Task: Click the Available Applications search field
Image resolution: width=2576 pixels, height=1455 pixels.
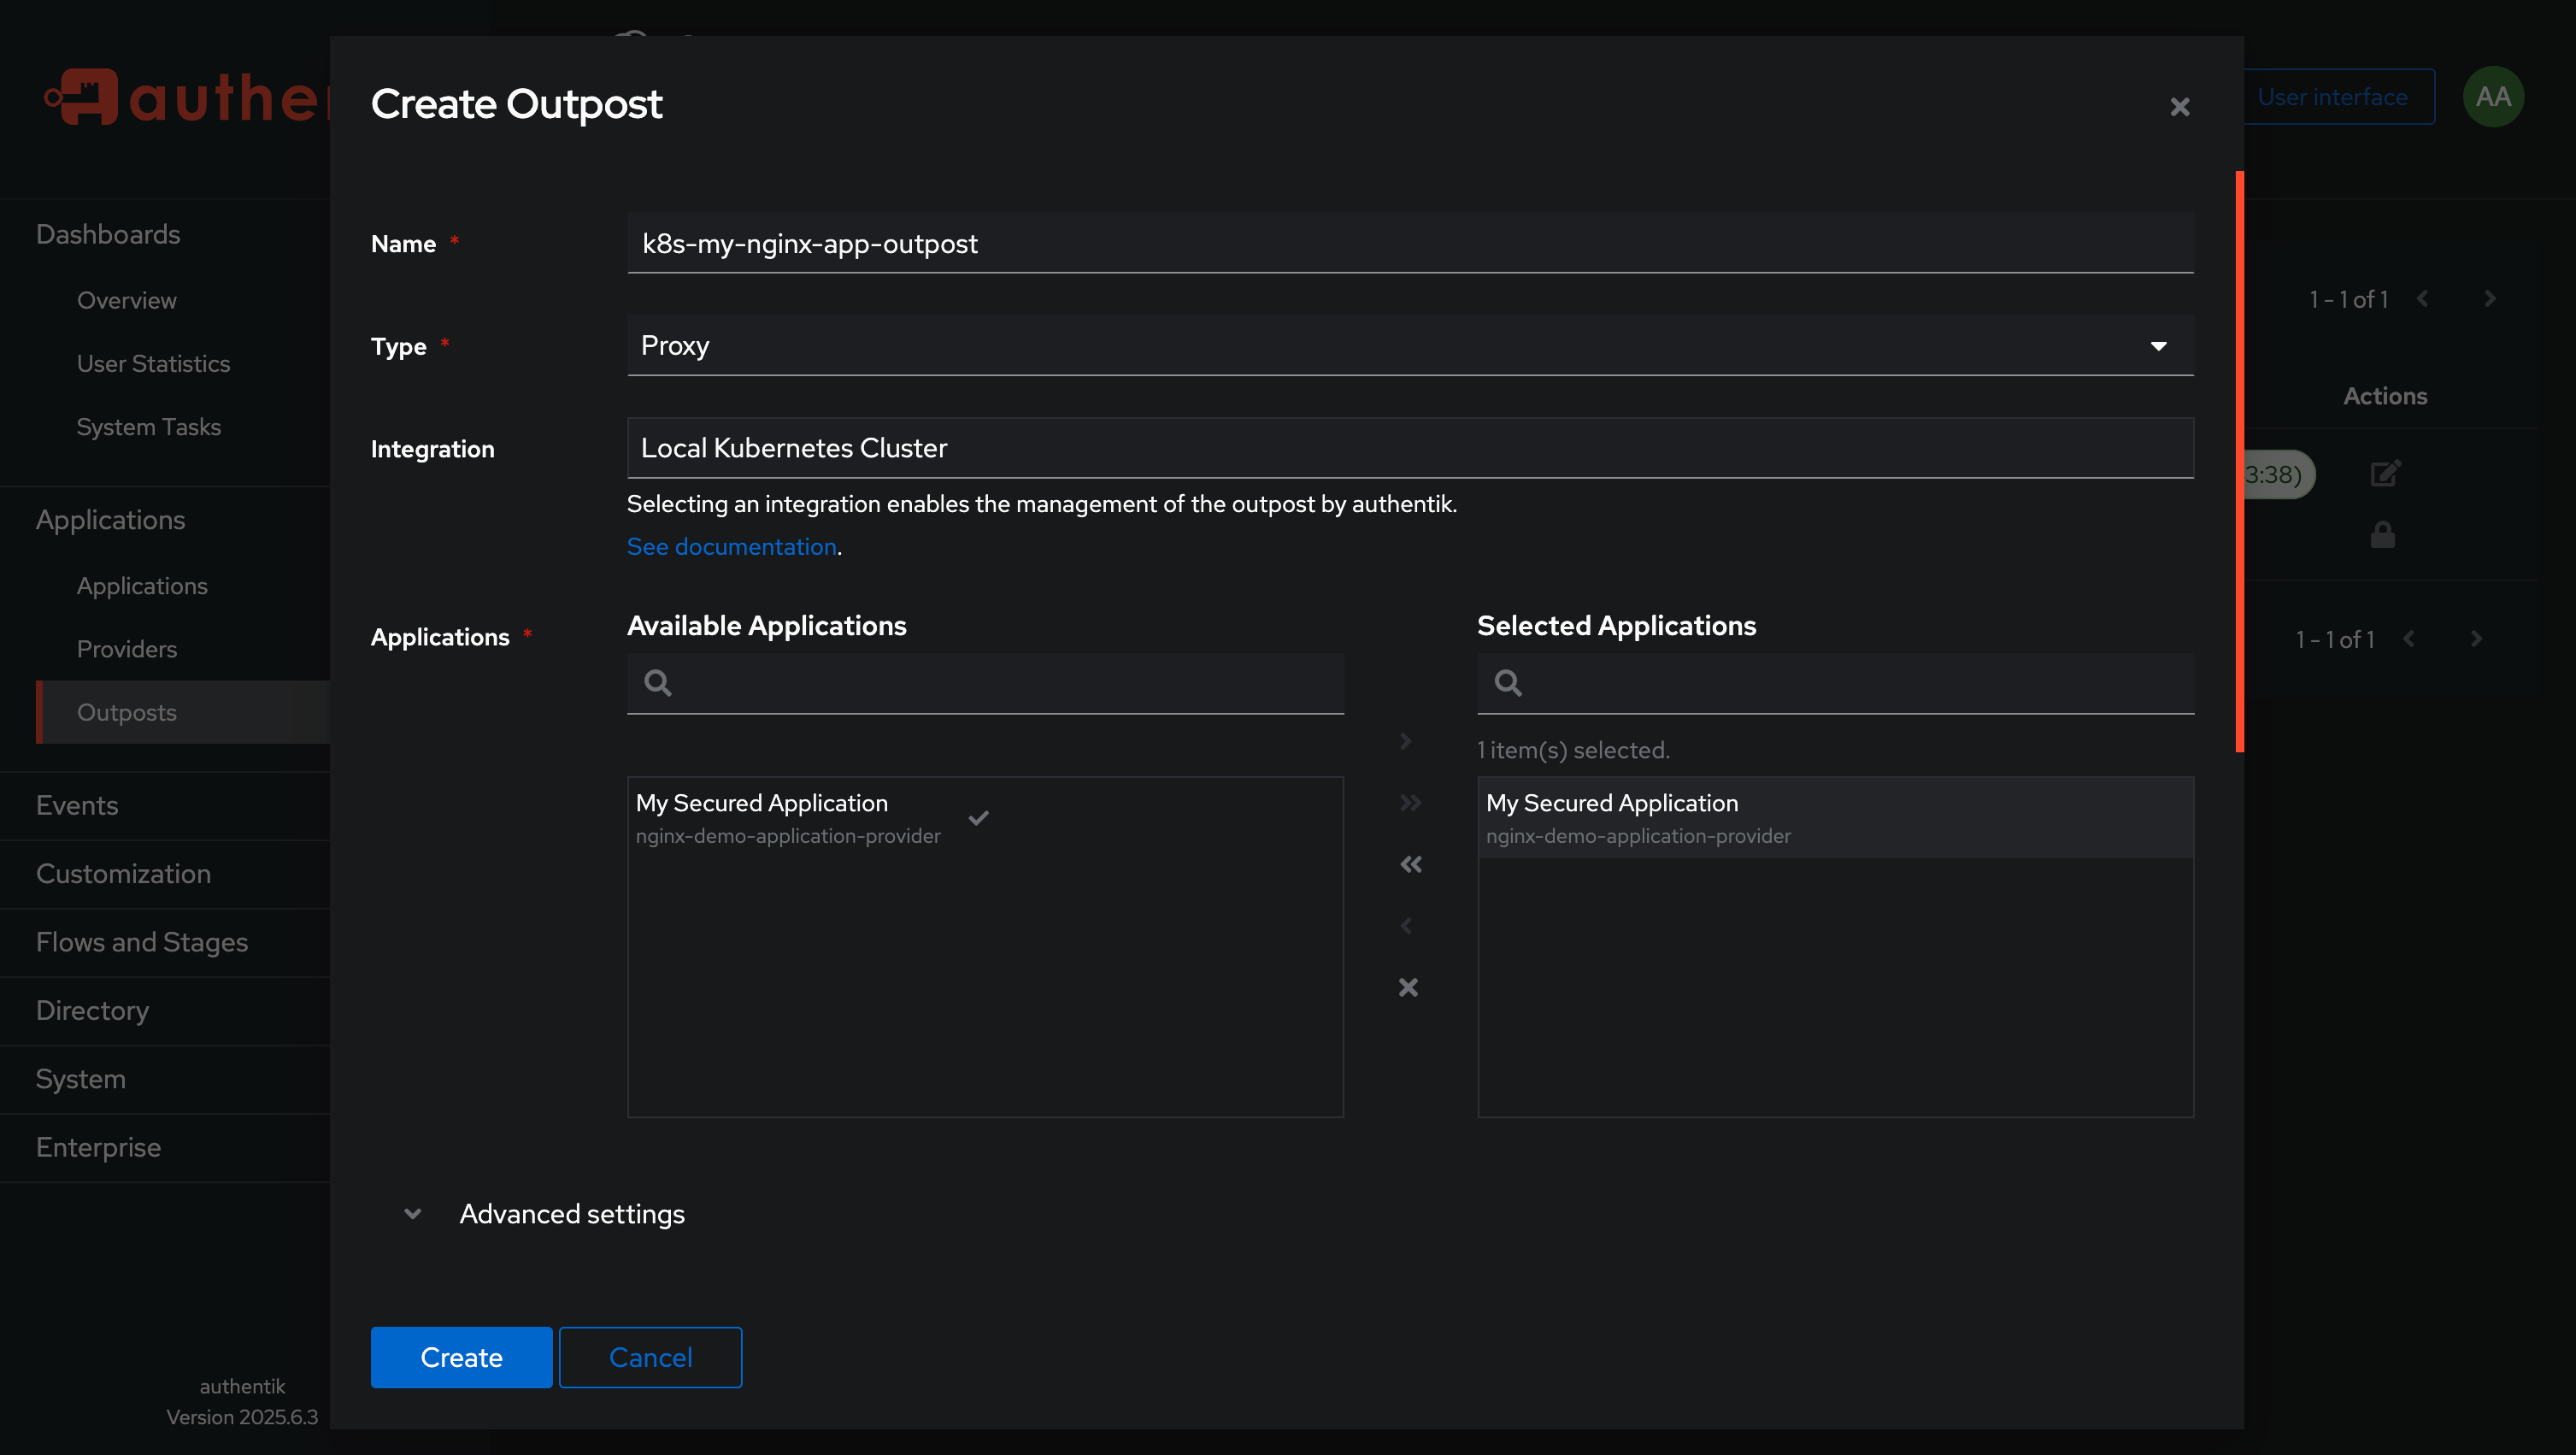Action: coord(985,683)
